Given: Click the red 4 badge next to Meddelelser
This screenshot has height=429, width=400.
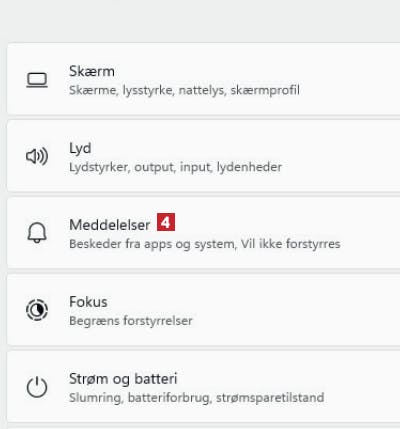Looking at the screenshot, I should point(166,222).
